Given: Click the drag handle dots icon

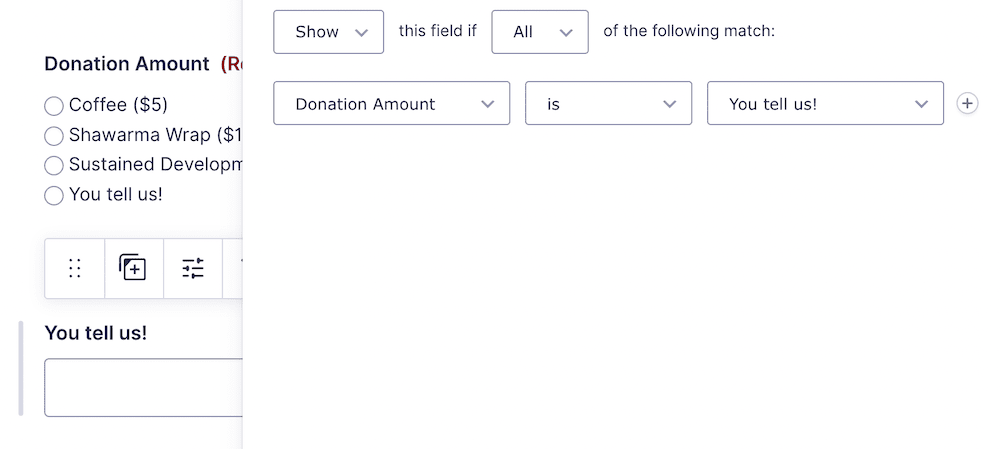Looking at the screenshot, I should 74,268.
